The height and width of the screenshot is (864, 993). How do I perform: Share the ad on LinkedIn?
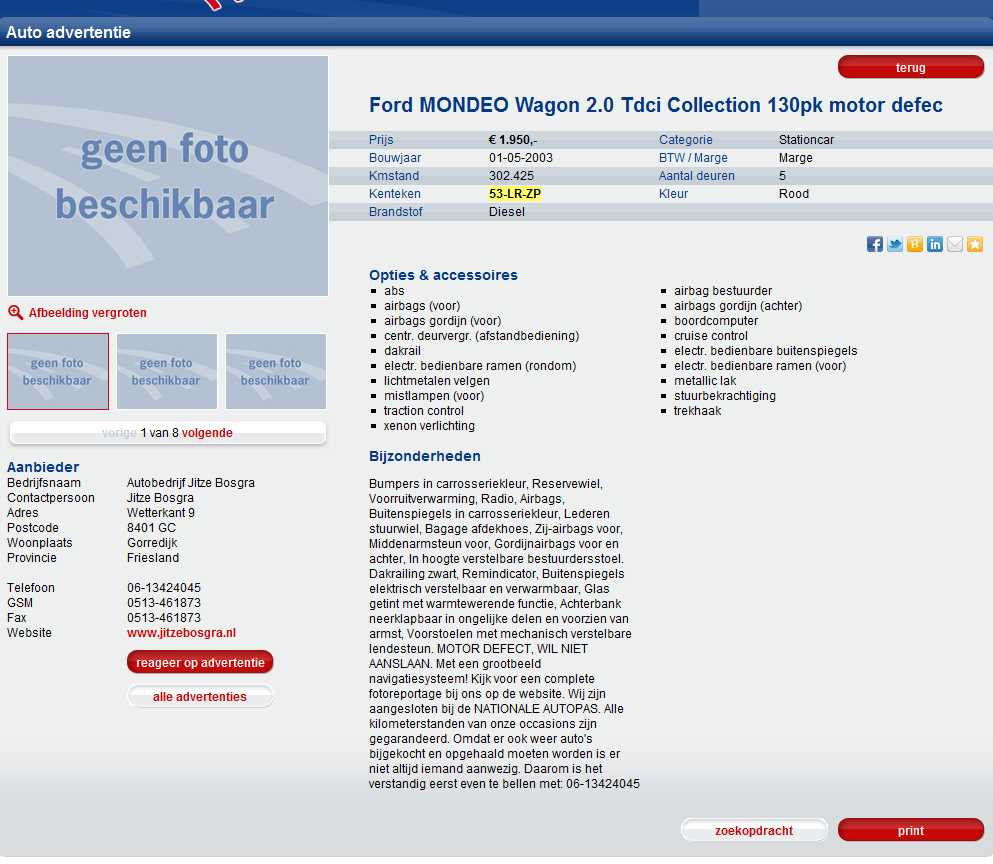935,244
